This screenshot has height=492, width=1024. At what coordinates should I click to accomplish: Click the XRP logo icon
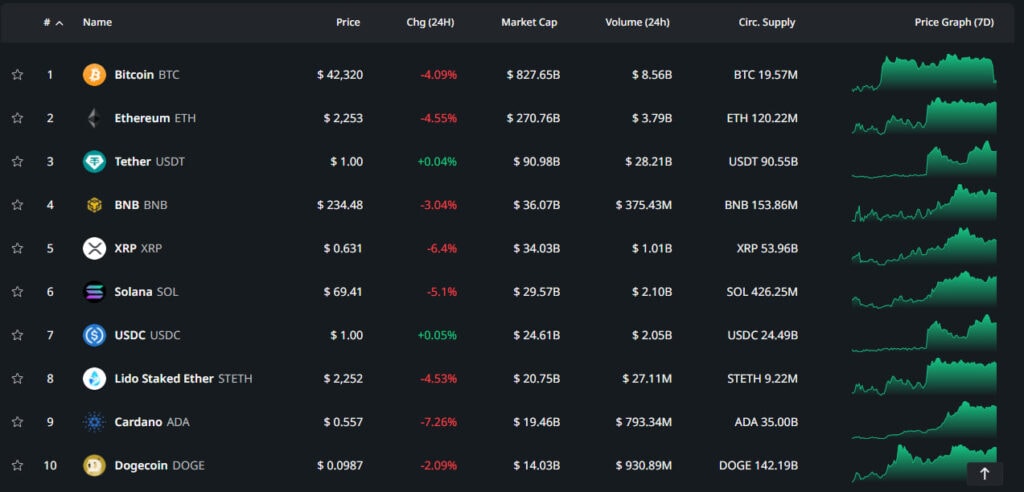[94, 248]
